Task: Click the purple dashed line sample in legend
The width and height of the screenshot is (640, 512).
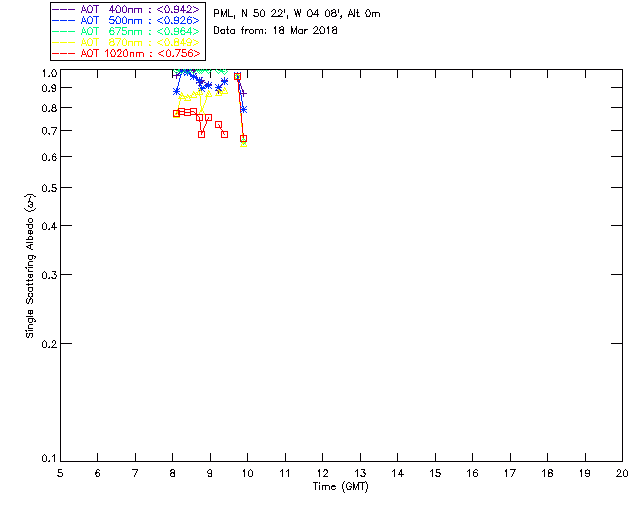Action: click(x=64, y=9)
